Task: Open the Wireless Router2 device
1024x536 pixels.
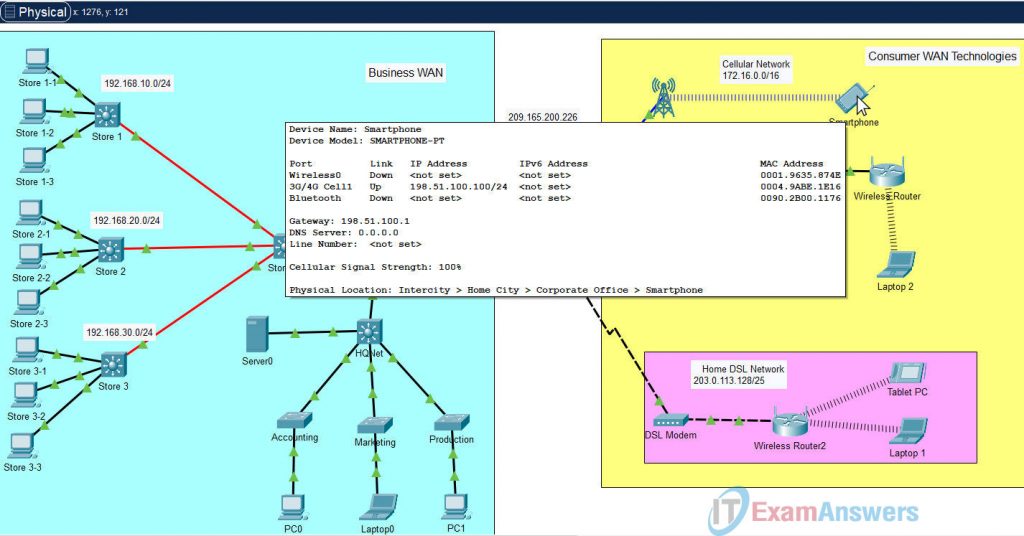Action: (790, 422)
